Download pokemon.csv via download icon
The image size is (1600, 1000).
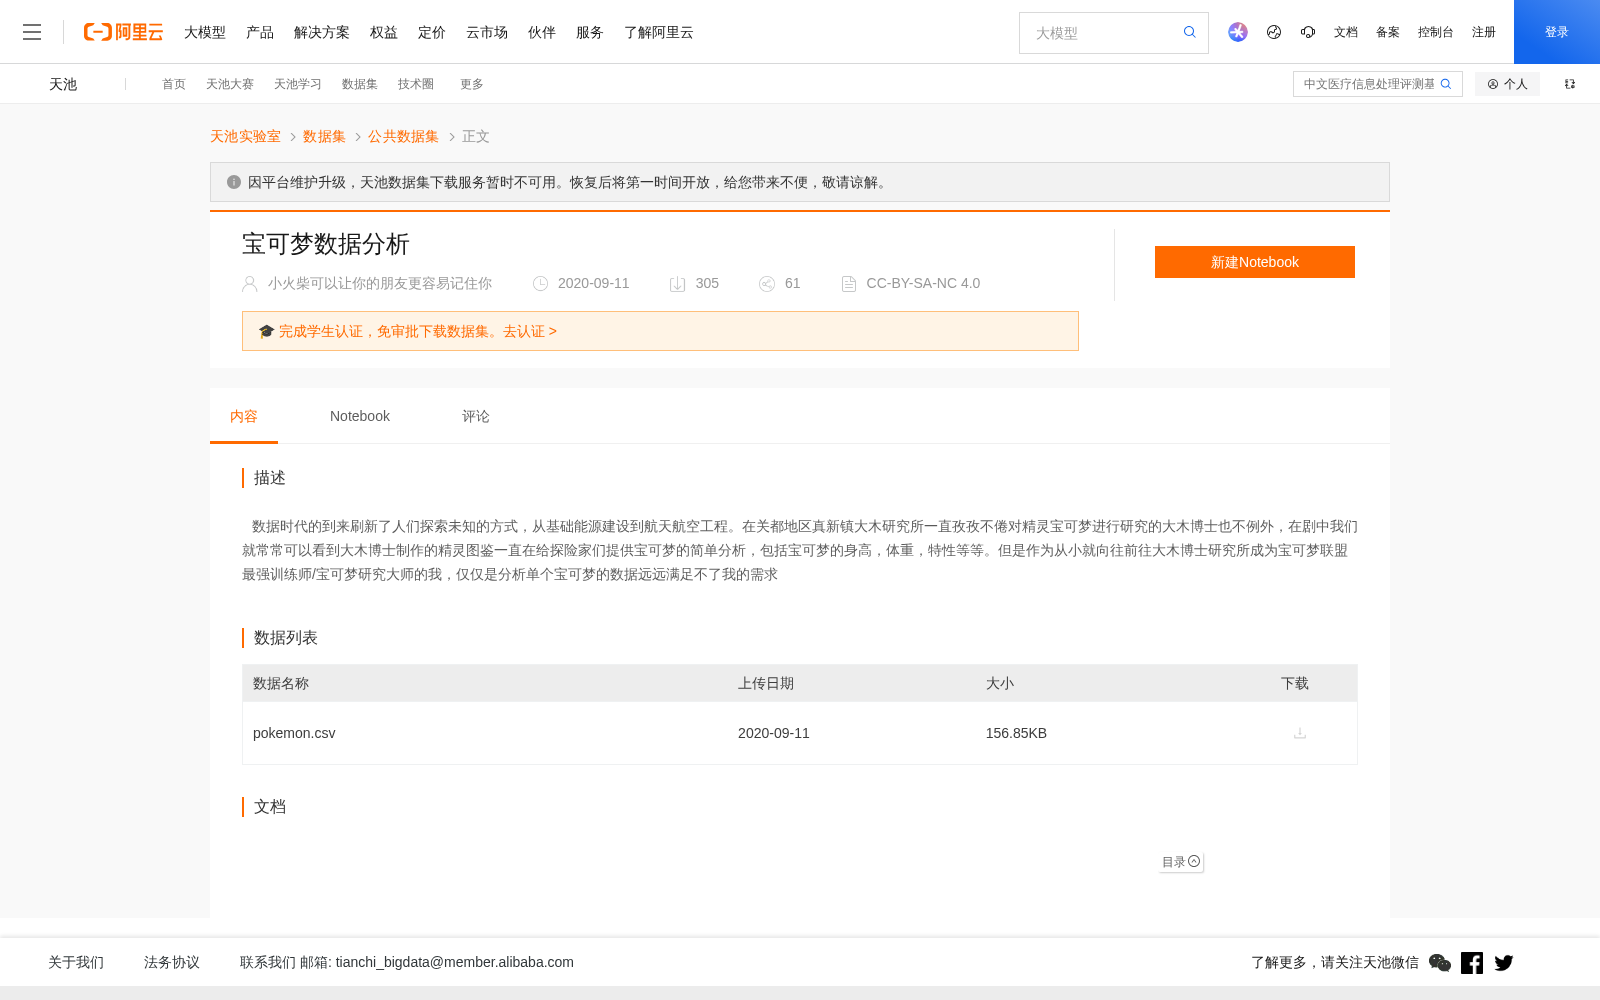click(1300, 733)
